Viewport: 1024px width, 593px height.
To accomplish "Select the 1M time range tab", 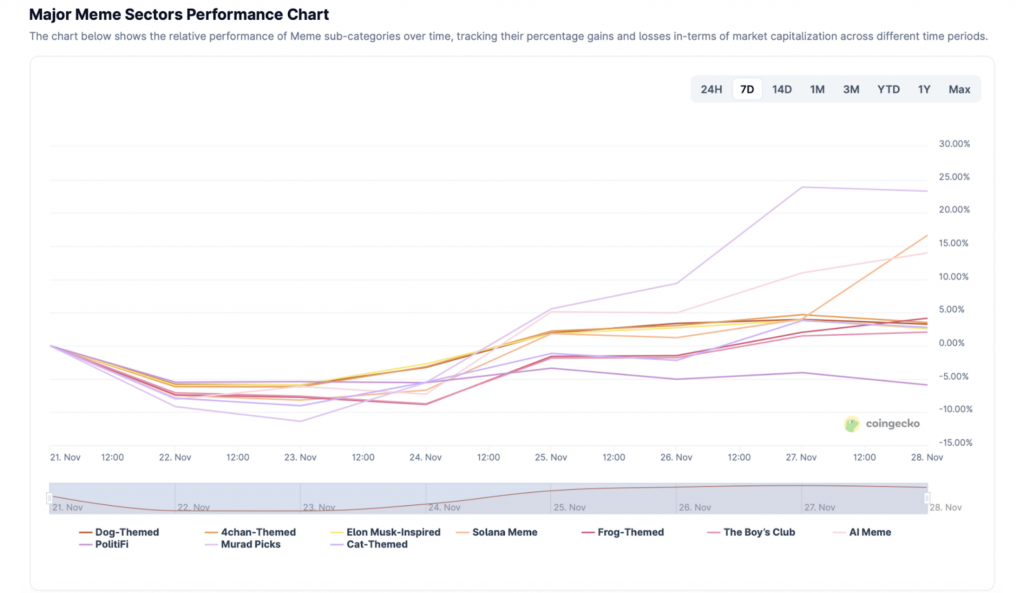I will click(817, 89).
